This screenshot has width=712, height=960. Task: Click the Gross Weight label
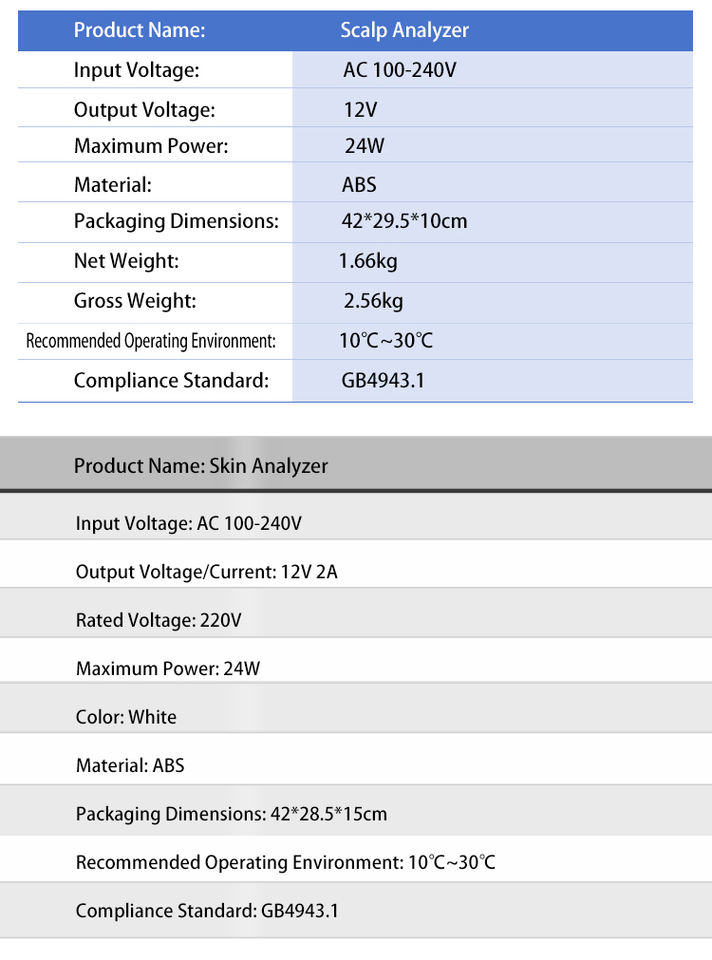click(135, 301)
